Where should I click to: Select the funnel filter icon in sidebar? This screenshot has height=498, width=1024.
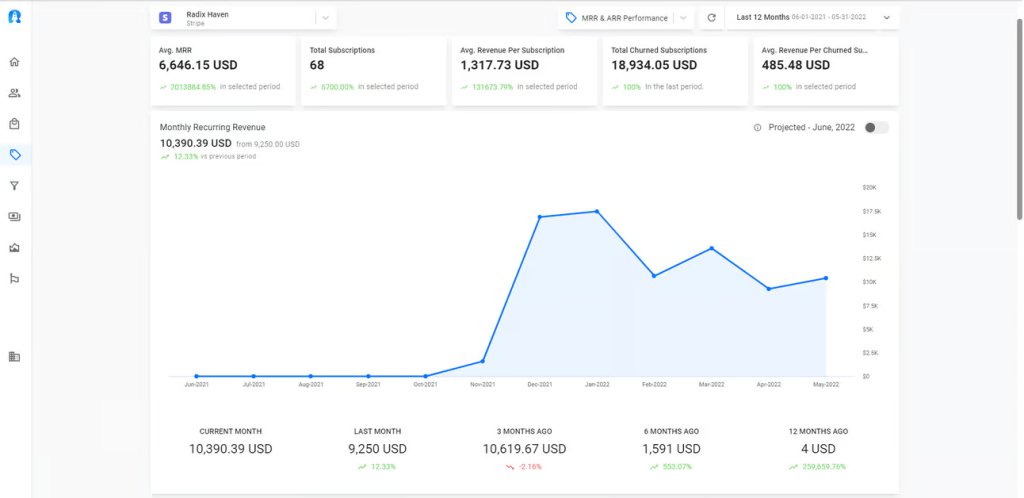[15, 185]
